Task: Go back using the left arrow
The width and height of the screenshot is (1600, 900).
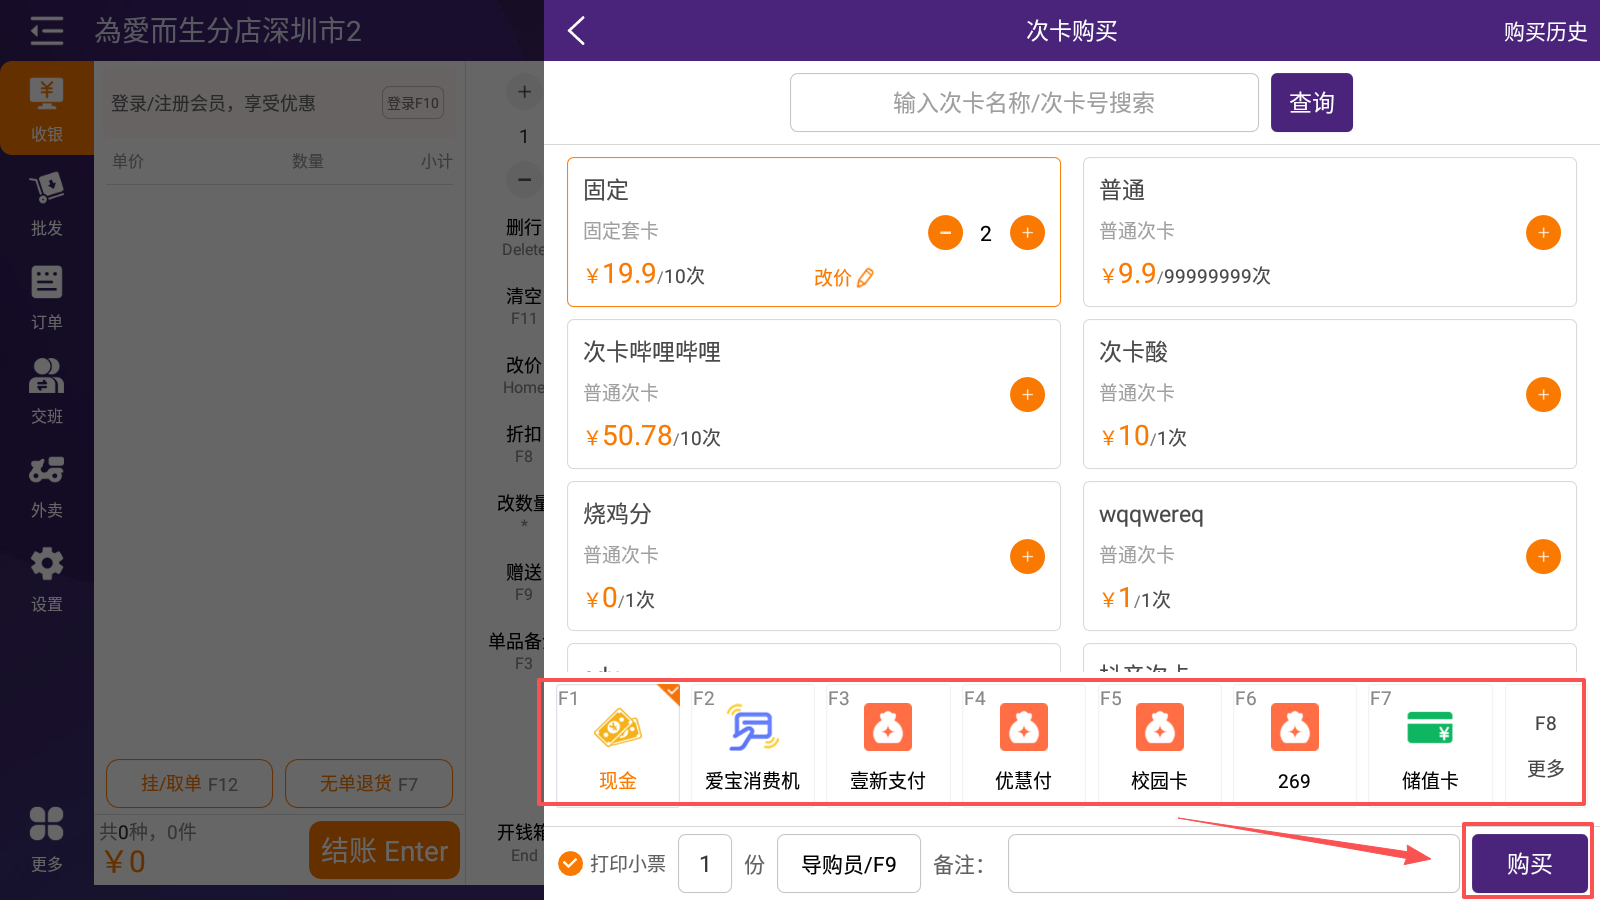Action: [577, 31]
